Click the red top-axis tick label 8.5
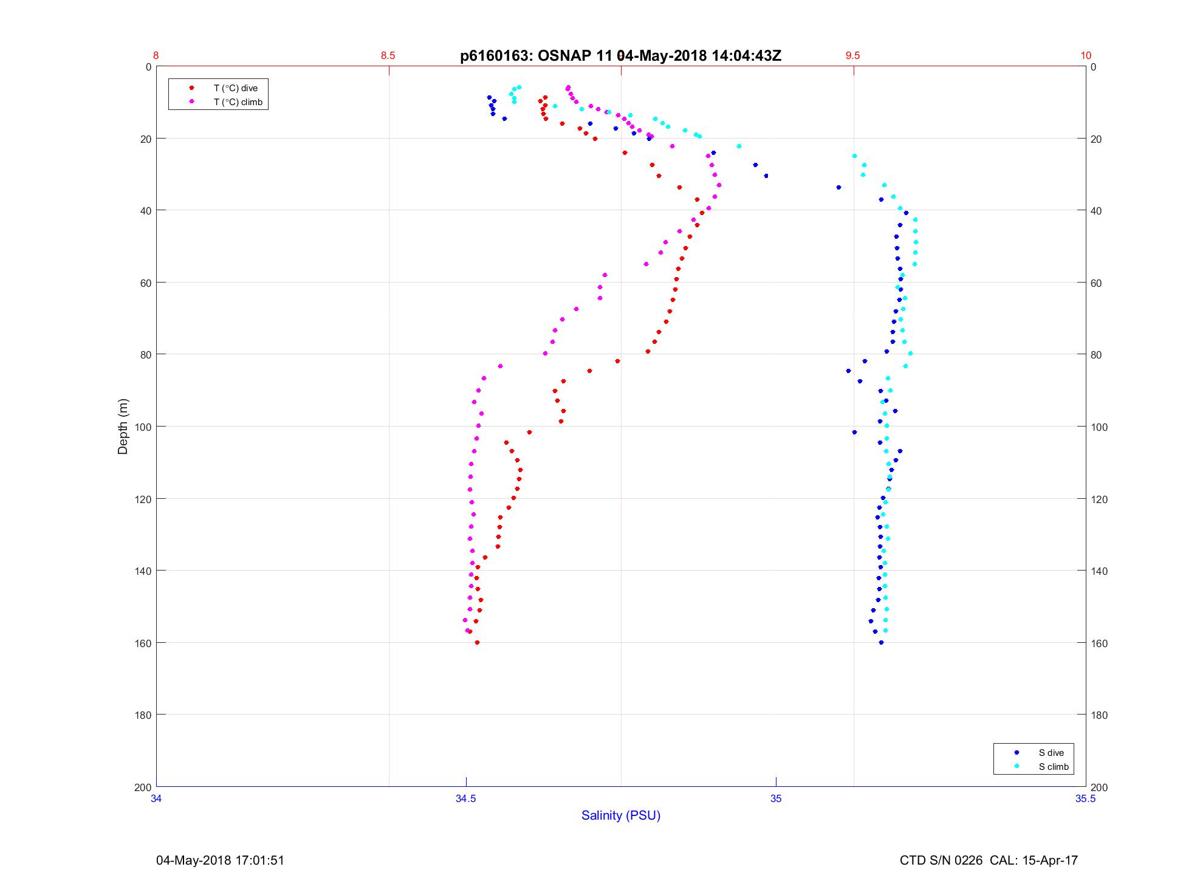Screen dimensions: 1200x885 (388, 56)
